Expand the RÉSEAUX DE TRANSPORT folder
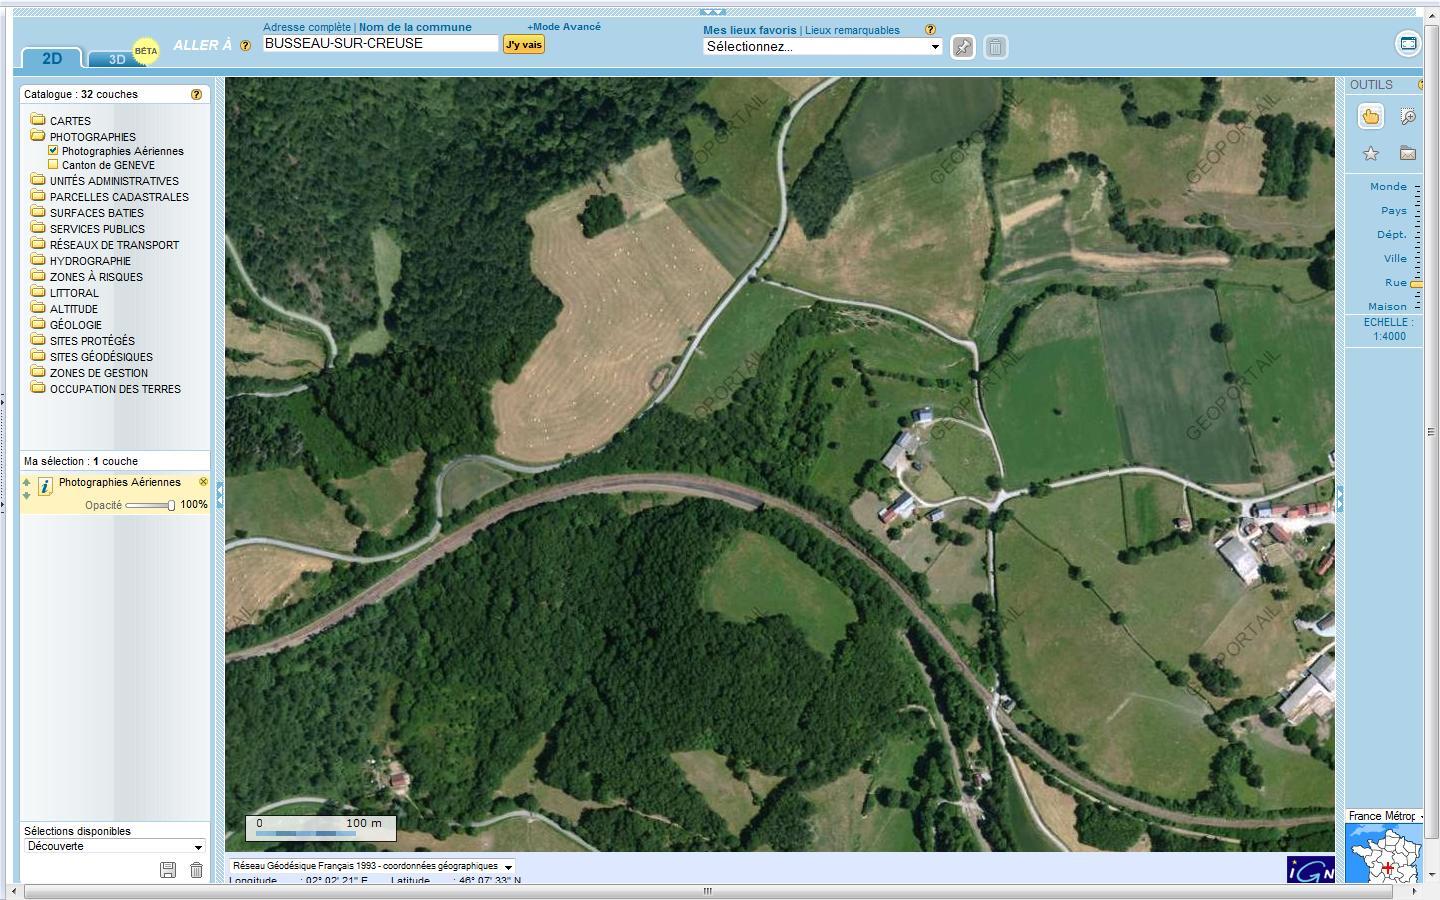Image resolution: width=1440 pixels, height=900 pixels. (x=114, y=245)
